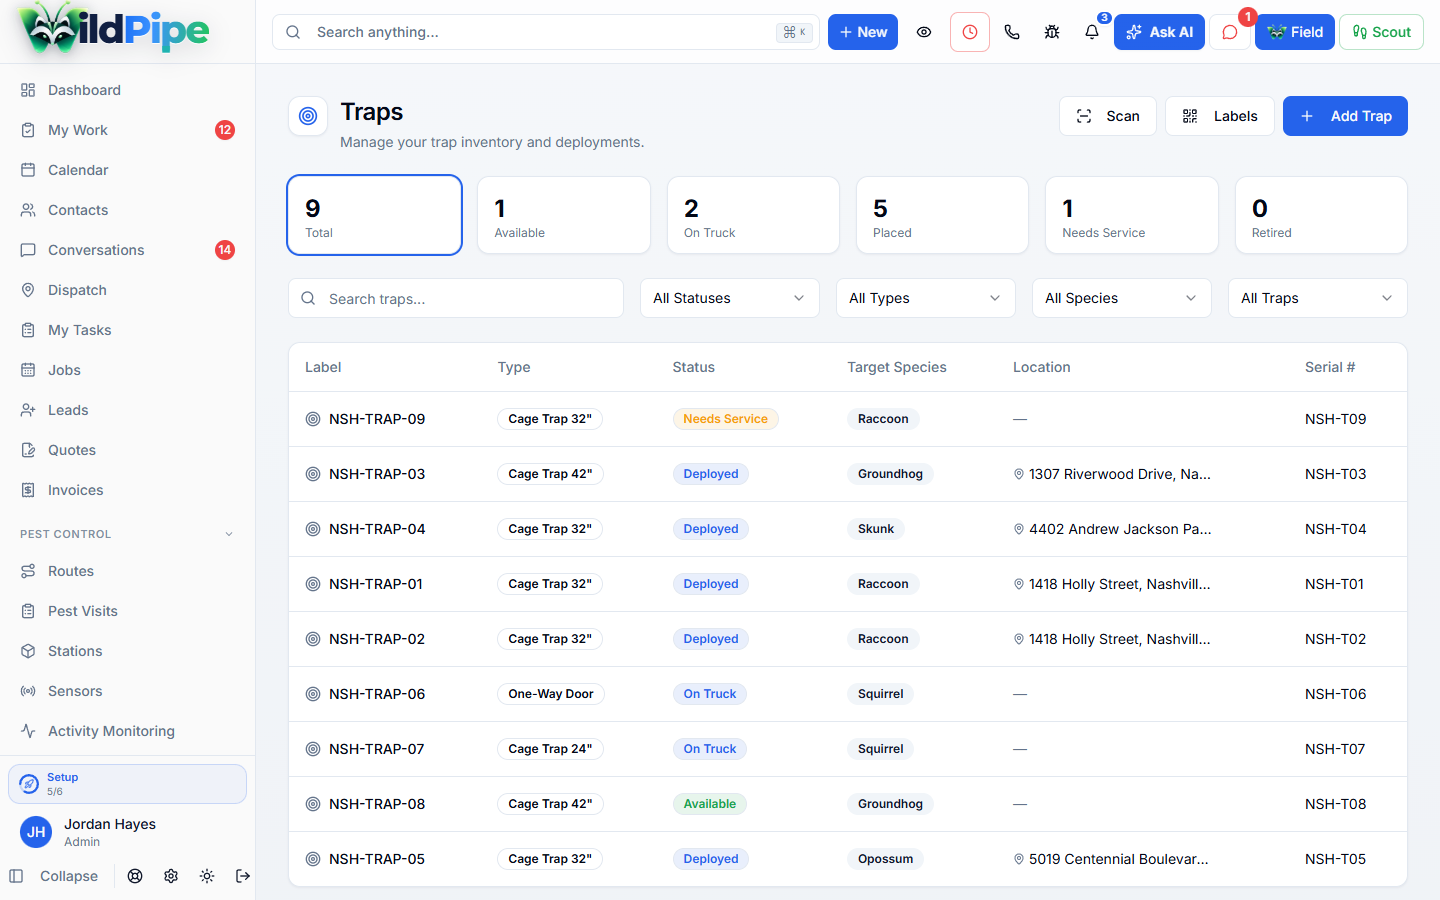1440x900 pixels.
Task: Switch to Field mode
Action: (1295, 32)
